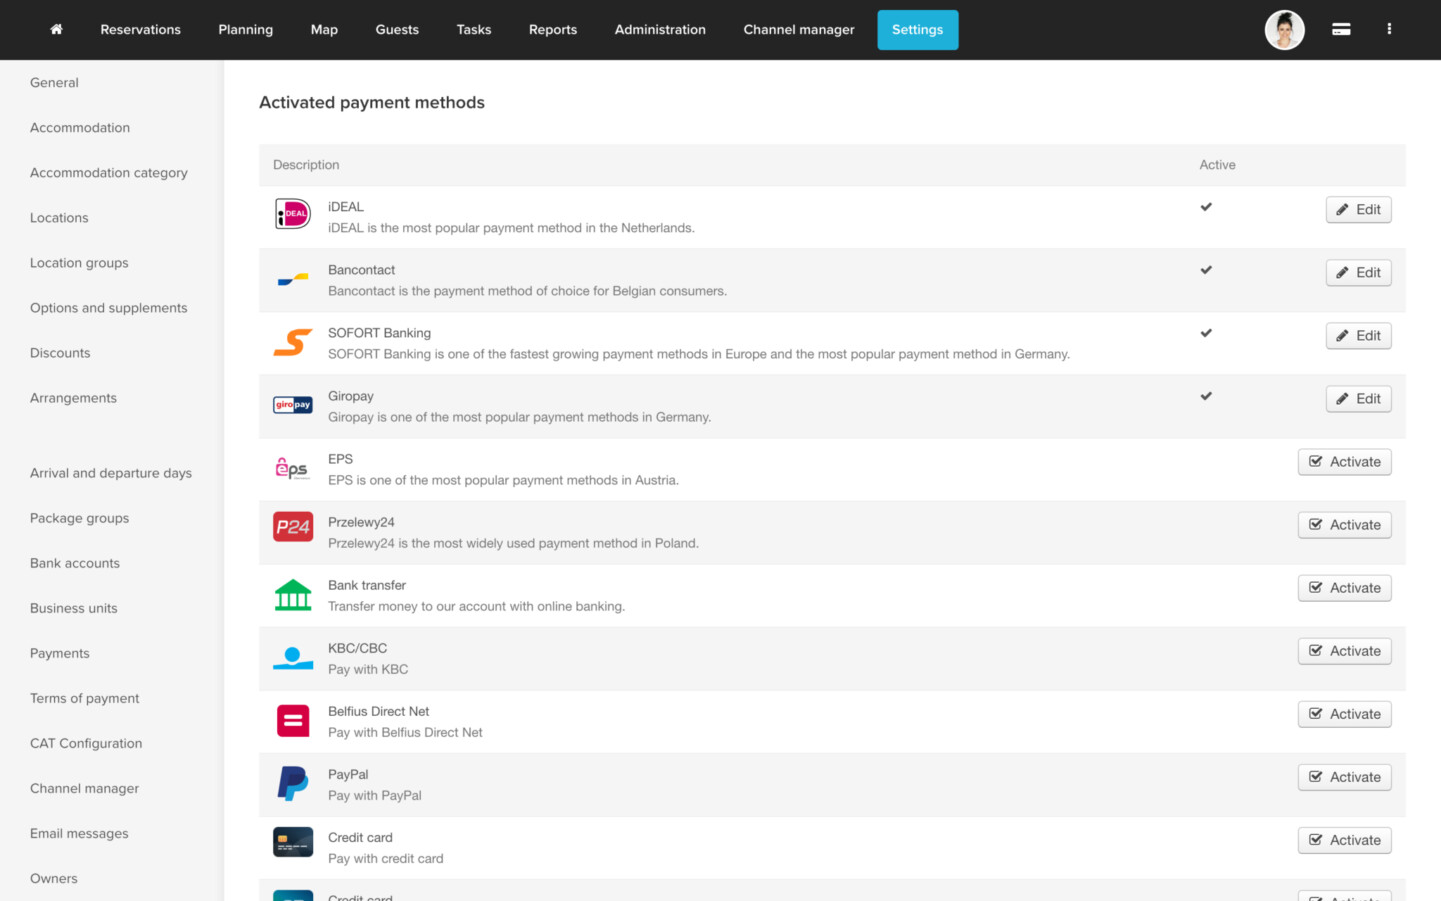
Task: Click the active checkmark for iDEAL
Action: (1206, 207)
